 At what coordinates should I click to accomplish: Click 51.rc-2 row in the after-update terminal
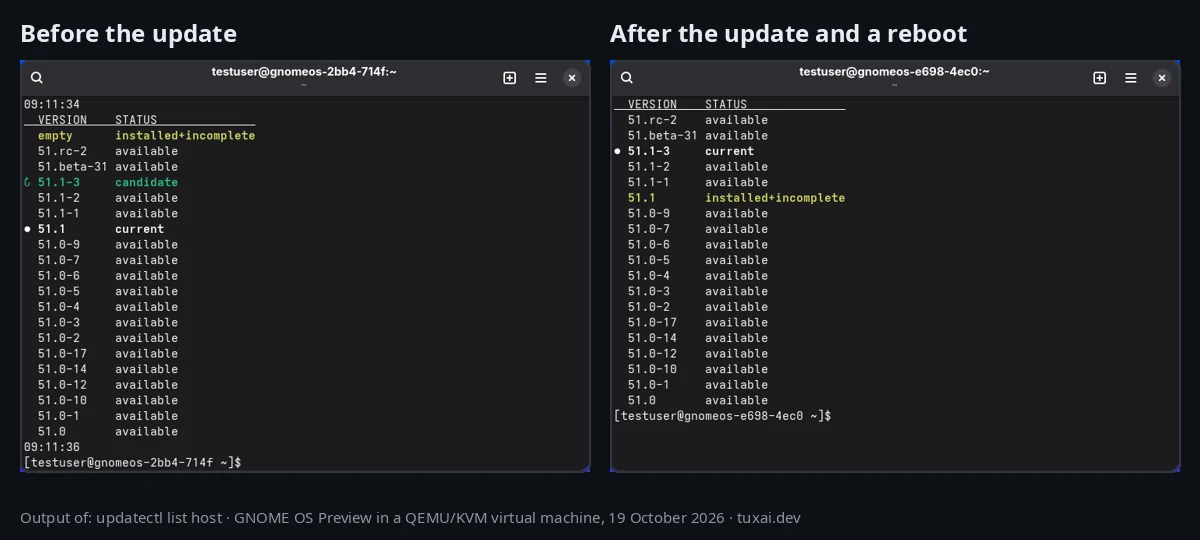point(698,120)
